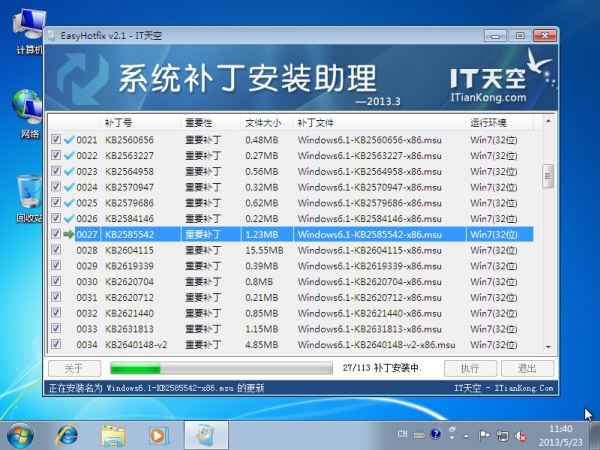Screen dimensions: 600x450
Task: Click the green arrow on row 0027
Action: click(68, 234)
